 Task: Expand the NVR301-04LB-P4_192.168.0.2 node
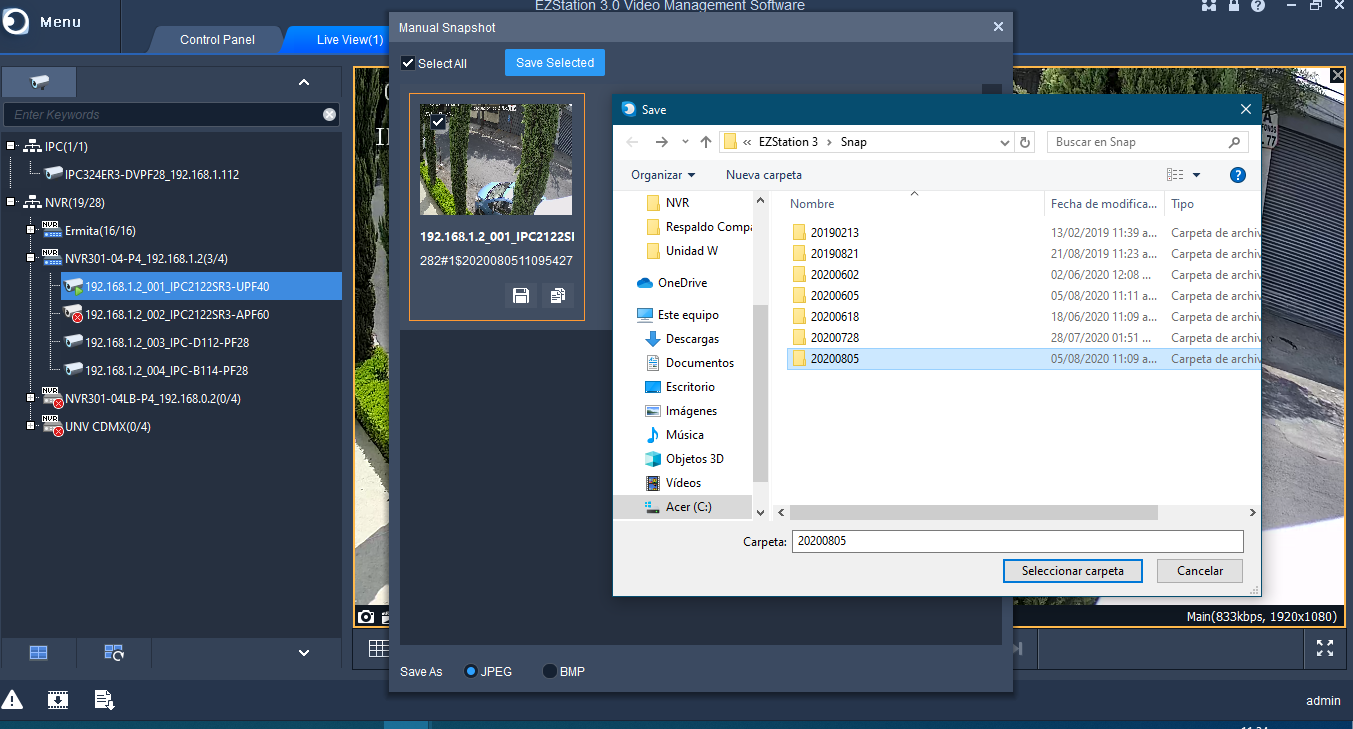pyautogui.click(x=31, y=398)
